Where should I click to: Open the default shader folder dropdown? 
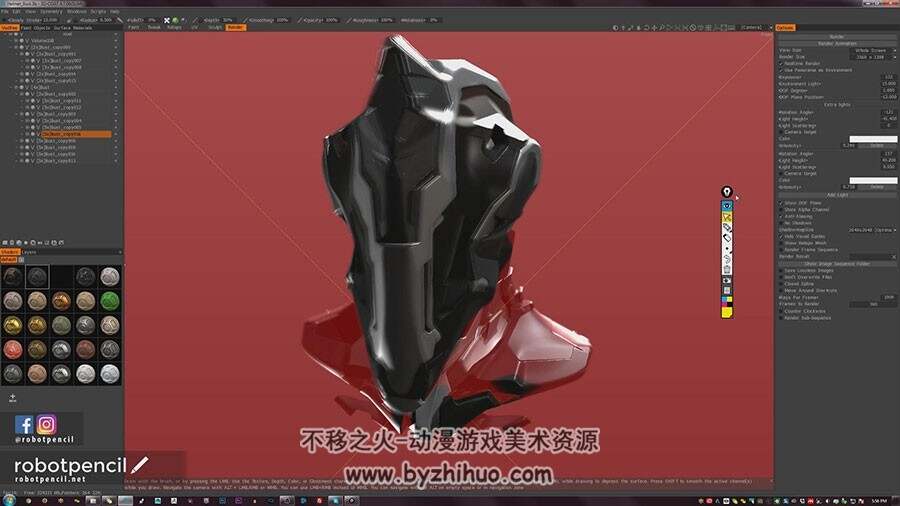(21, 259)
